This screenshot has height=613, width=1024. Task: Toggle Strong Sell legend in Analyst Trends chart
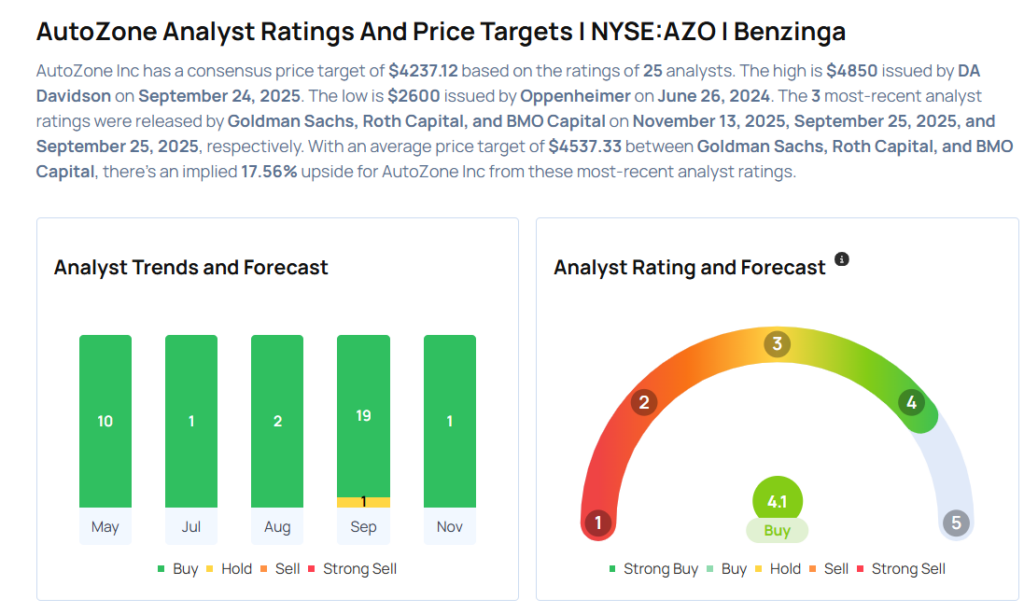[353, 569]
